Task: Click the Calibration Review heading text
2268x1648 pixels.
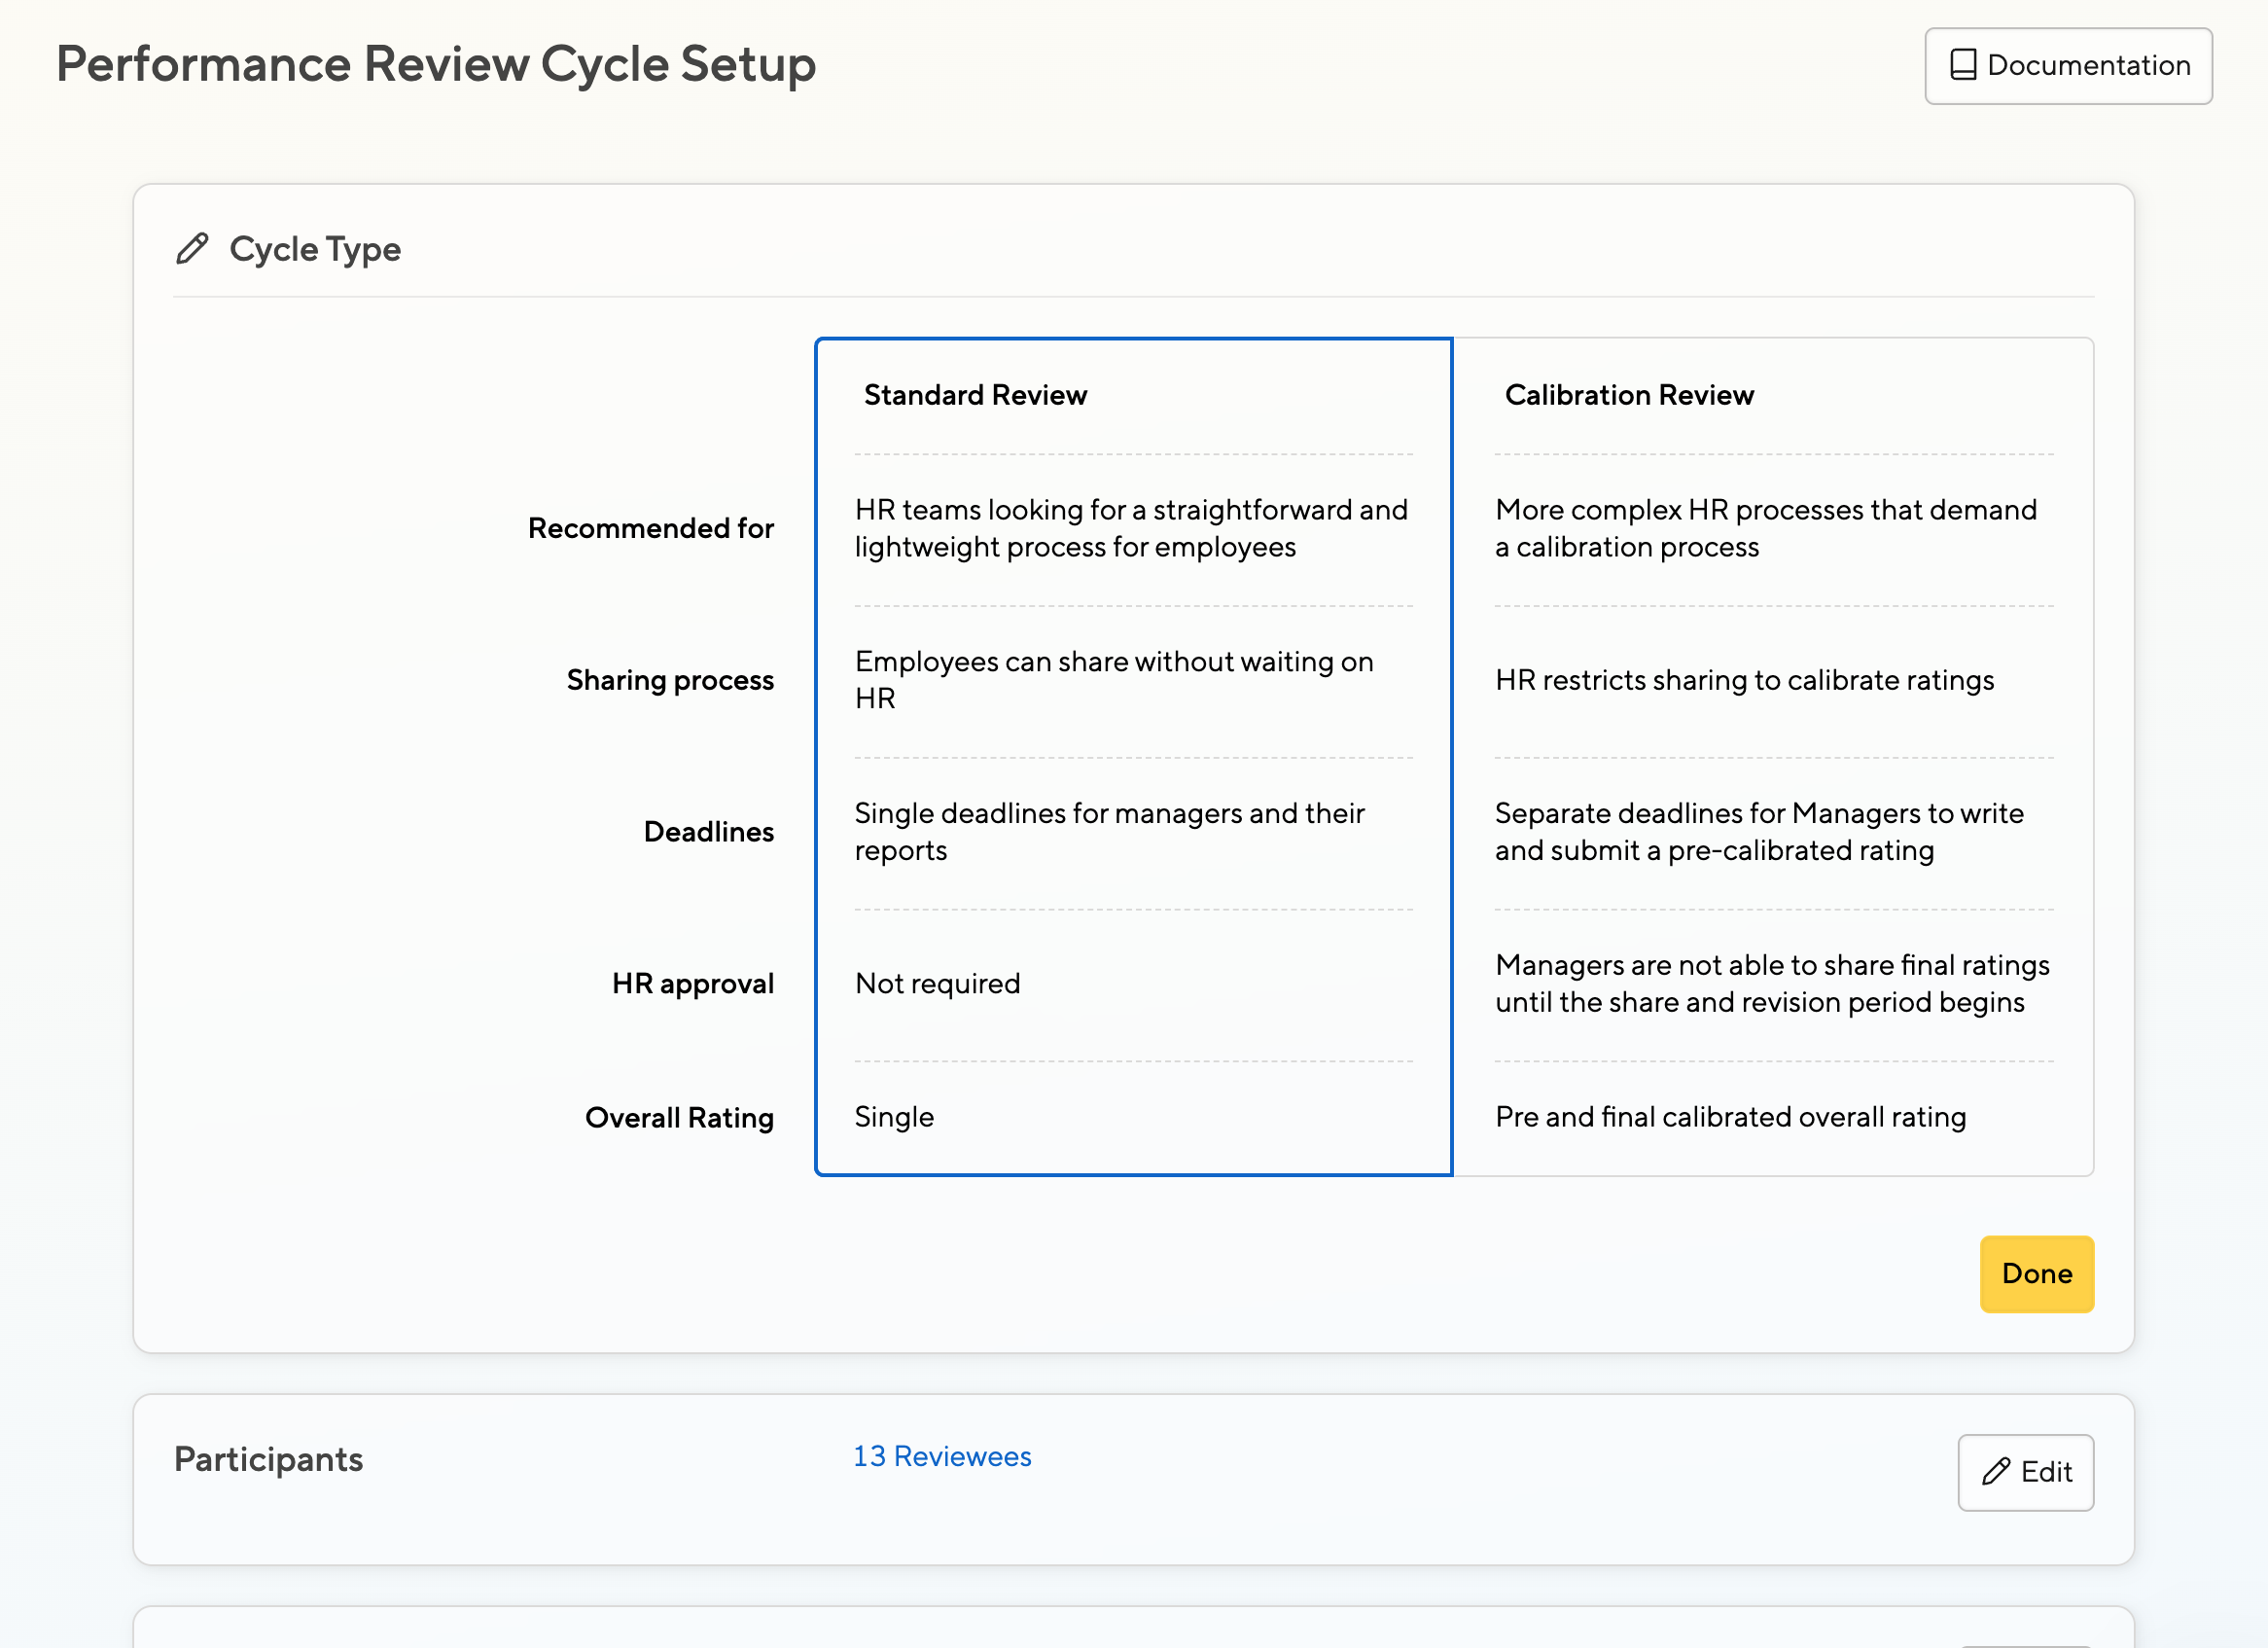Action: pos(1628,395)
